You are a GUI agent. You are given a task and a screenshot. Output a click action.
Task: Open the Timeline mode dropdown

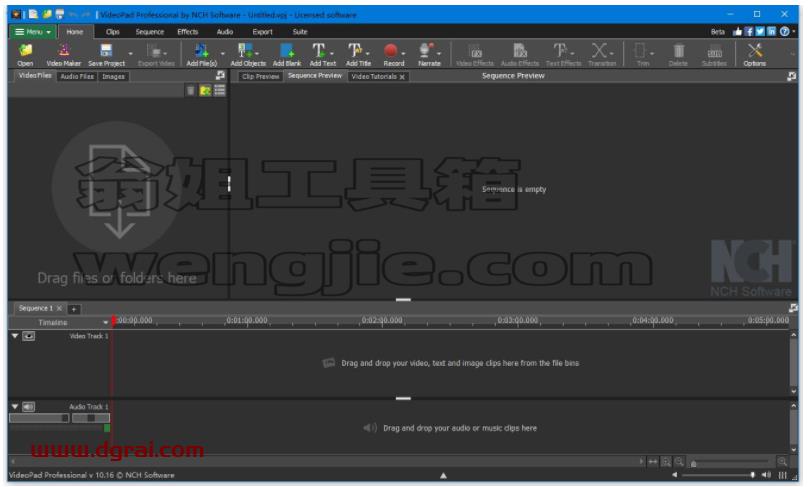point(105,323)
